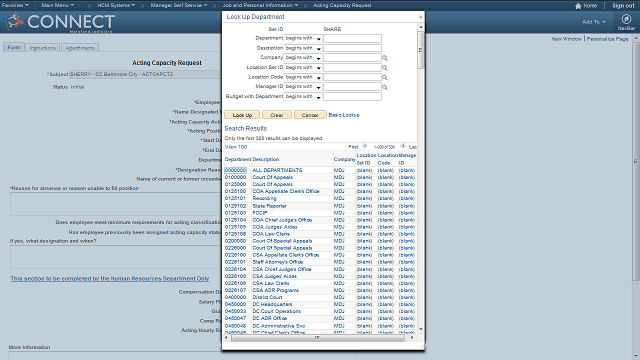Click Human Resources Department Only section link
The width and height of the screenshot is (640, 360).
110,278
